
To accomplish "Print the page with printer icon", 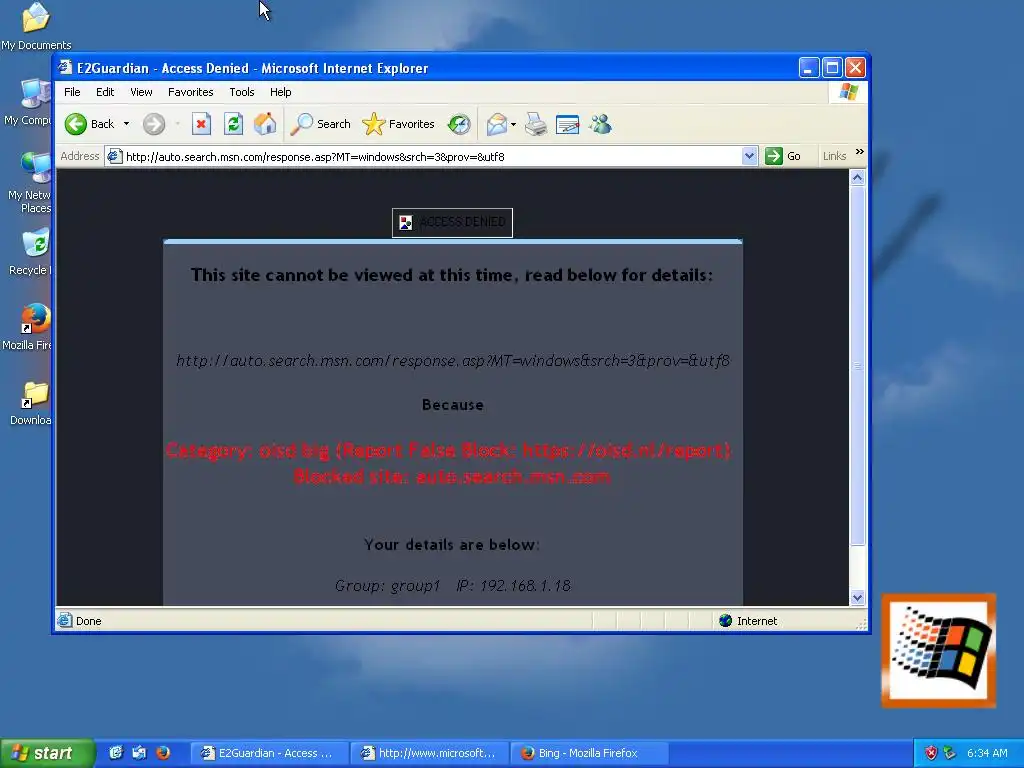I will (536, 124).
